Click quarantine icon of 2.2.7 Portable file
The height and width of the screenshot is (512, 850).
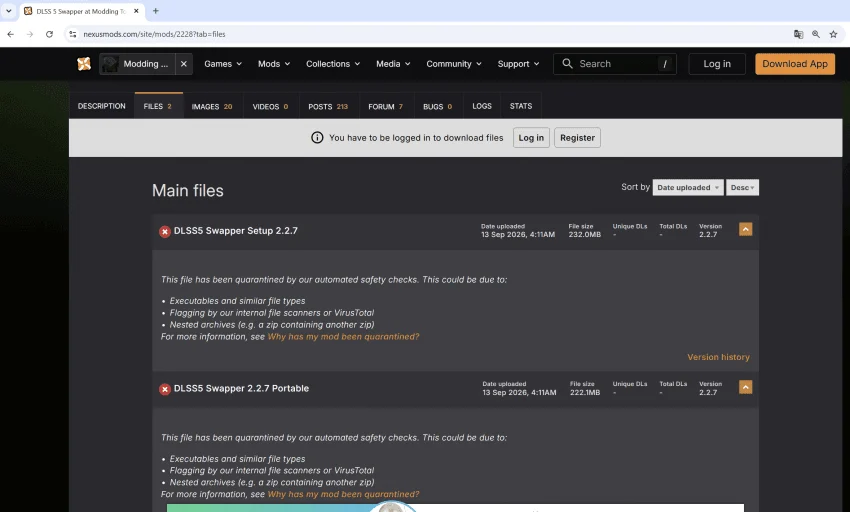pos(165,389)
